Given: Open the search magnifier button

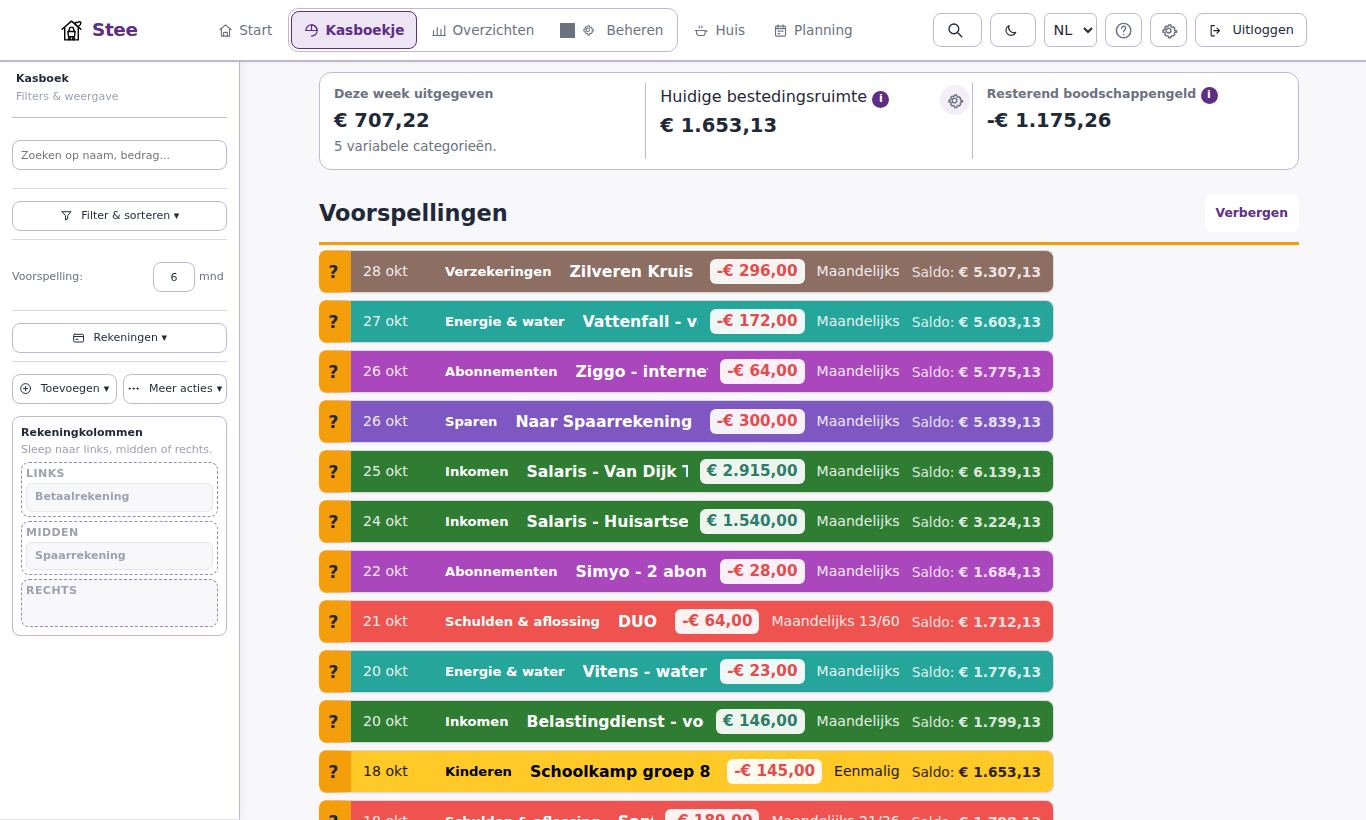Looking at the screenshot, I should pyautogui.click(x=957, y=30).
